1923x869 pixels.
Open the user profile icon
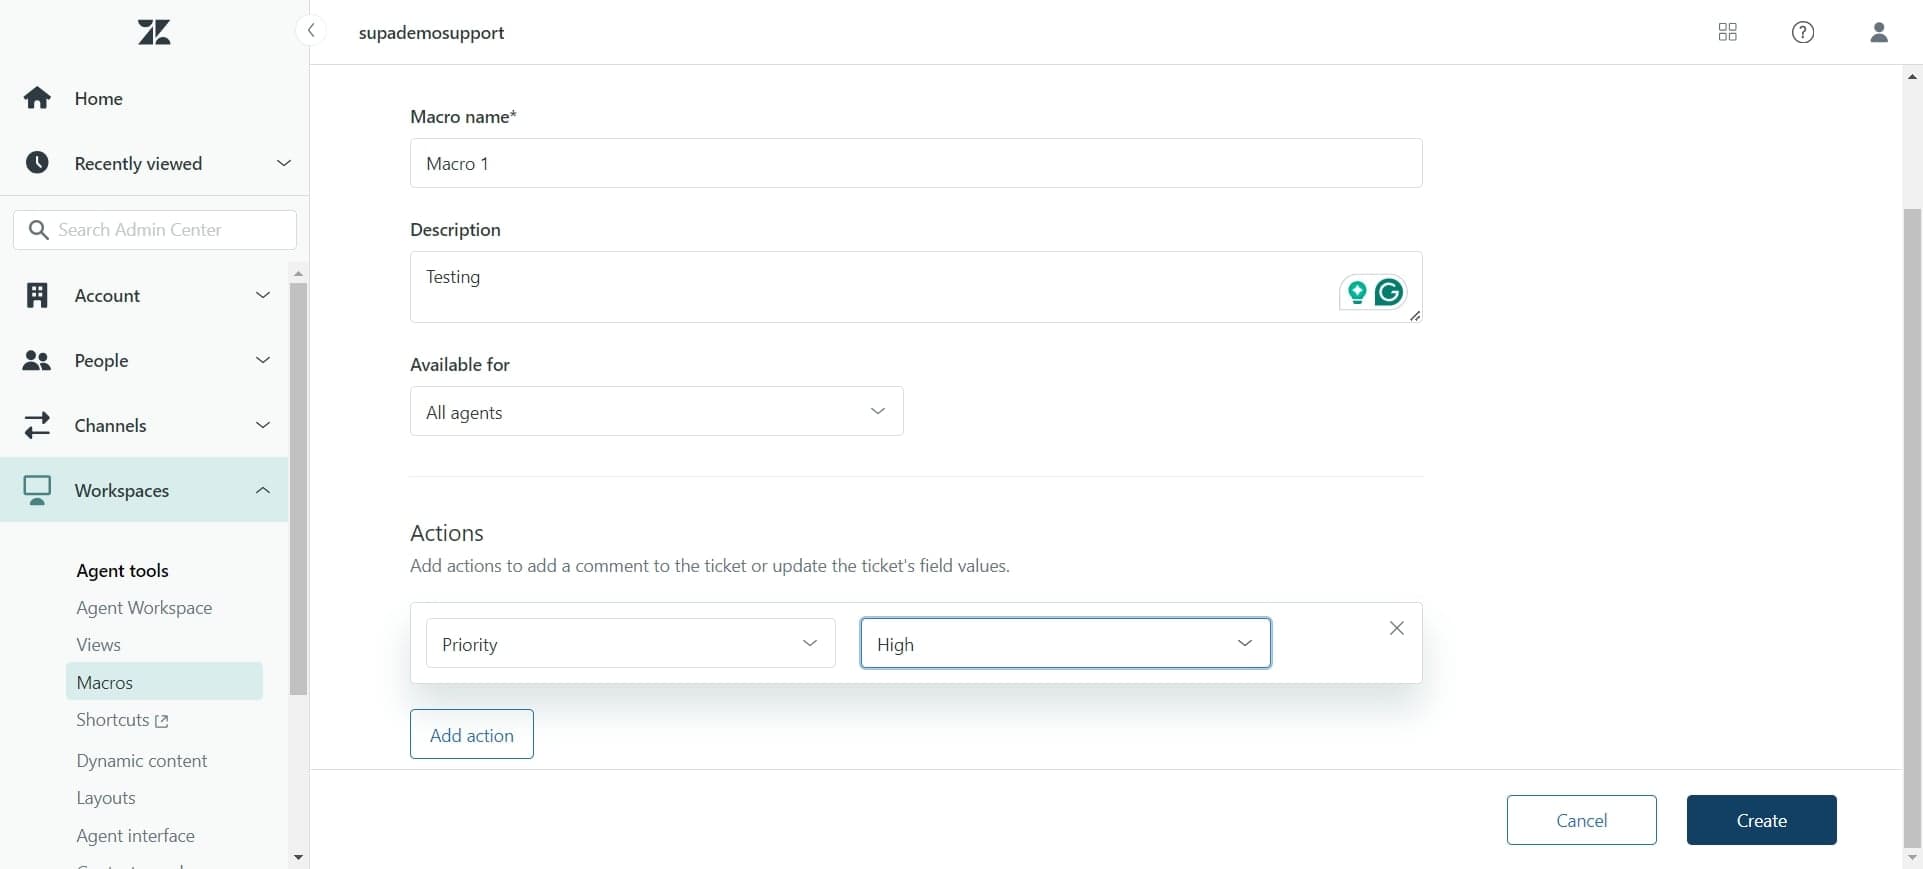[x=1878, y=32]
